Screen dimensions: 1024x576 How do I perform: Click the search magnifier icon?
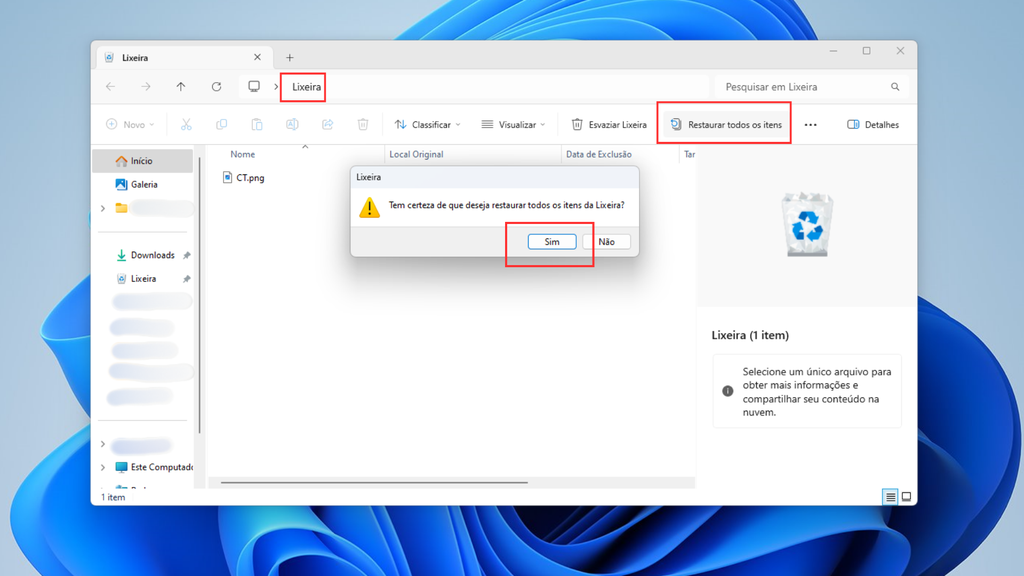click(895, 87)
